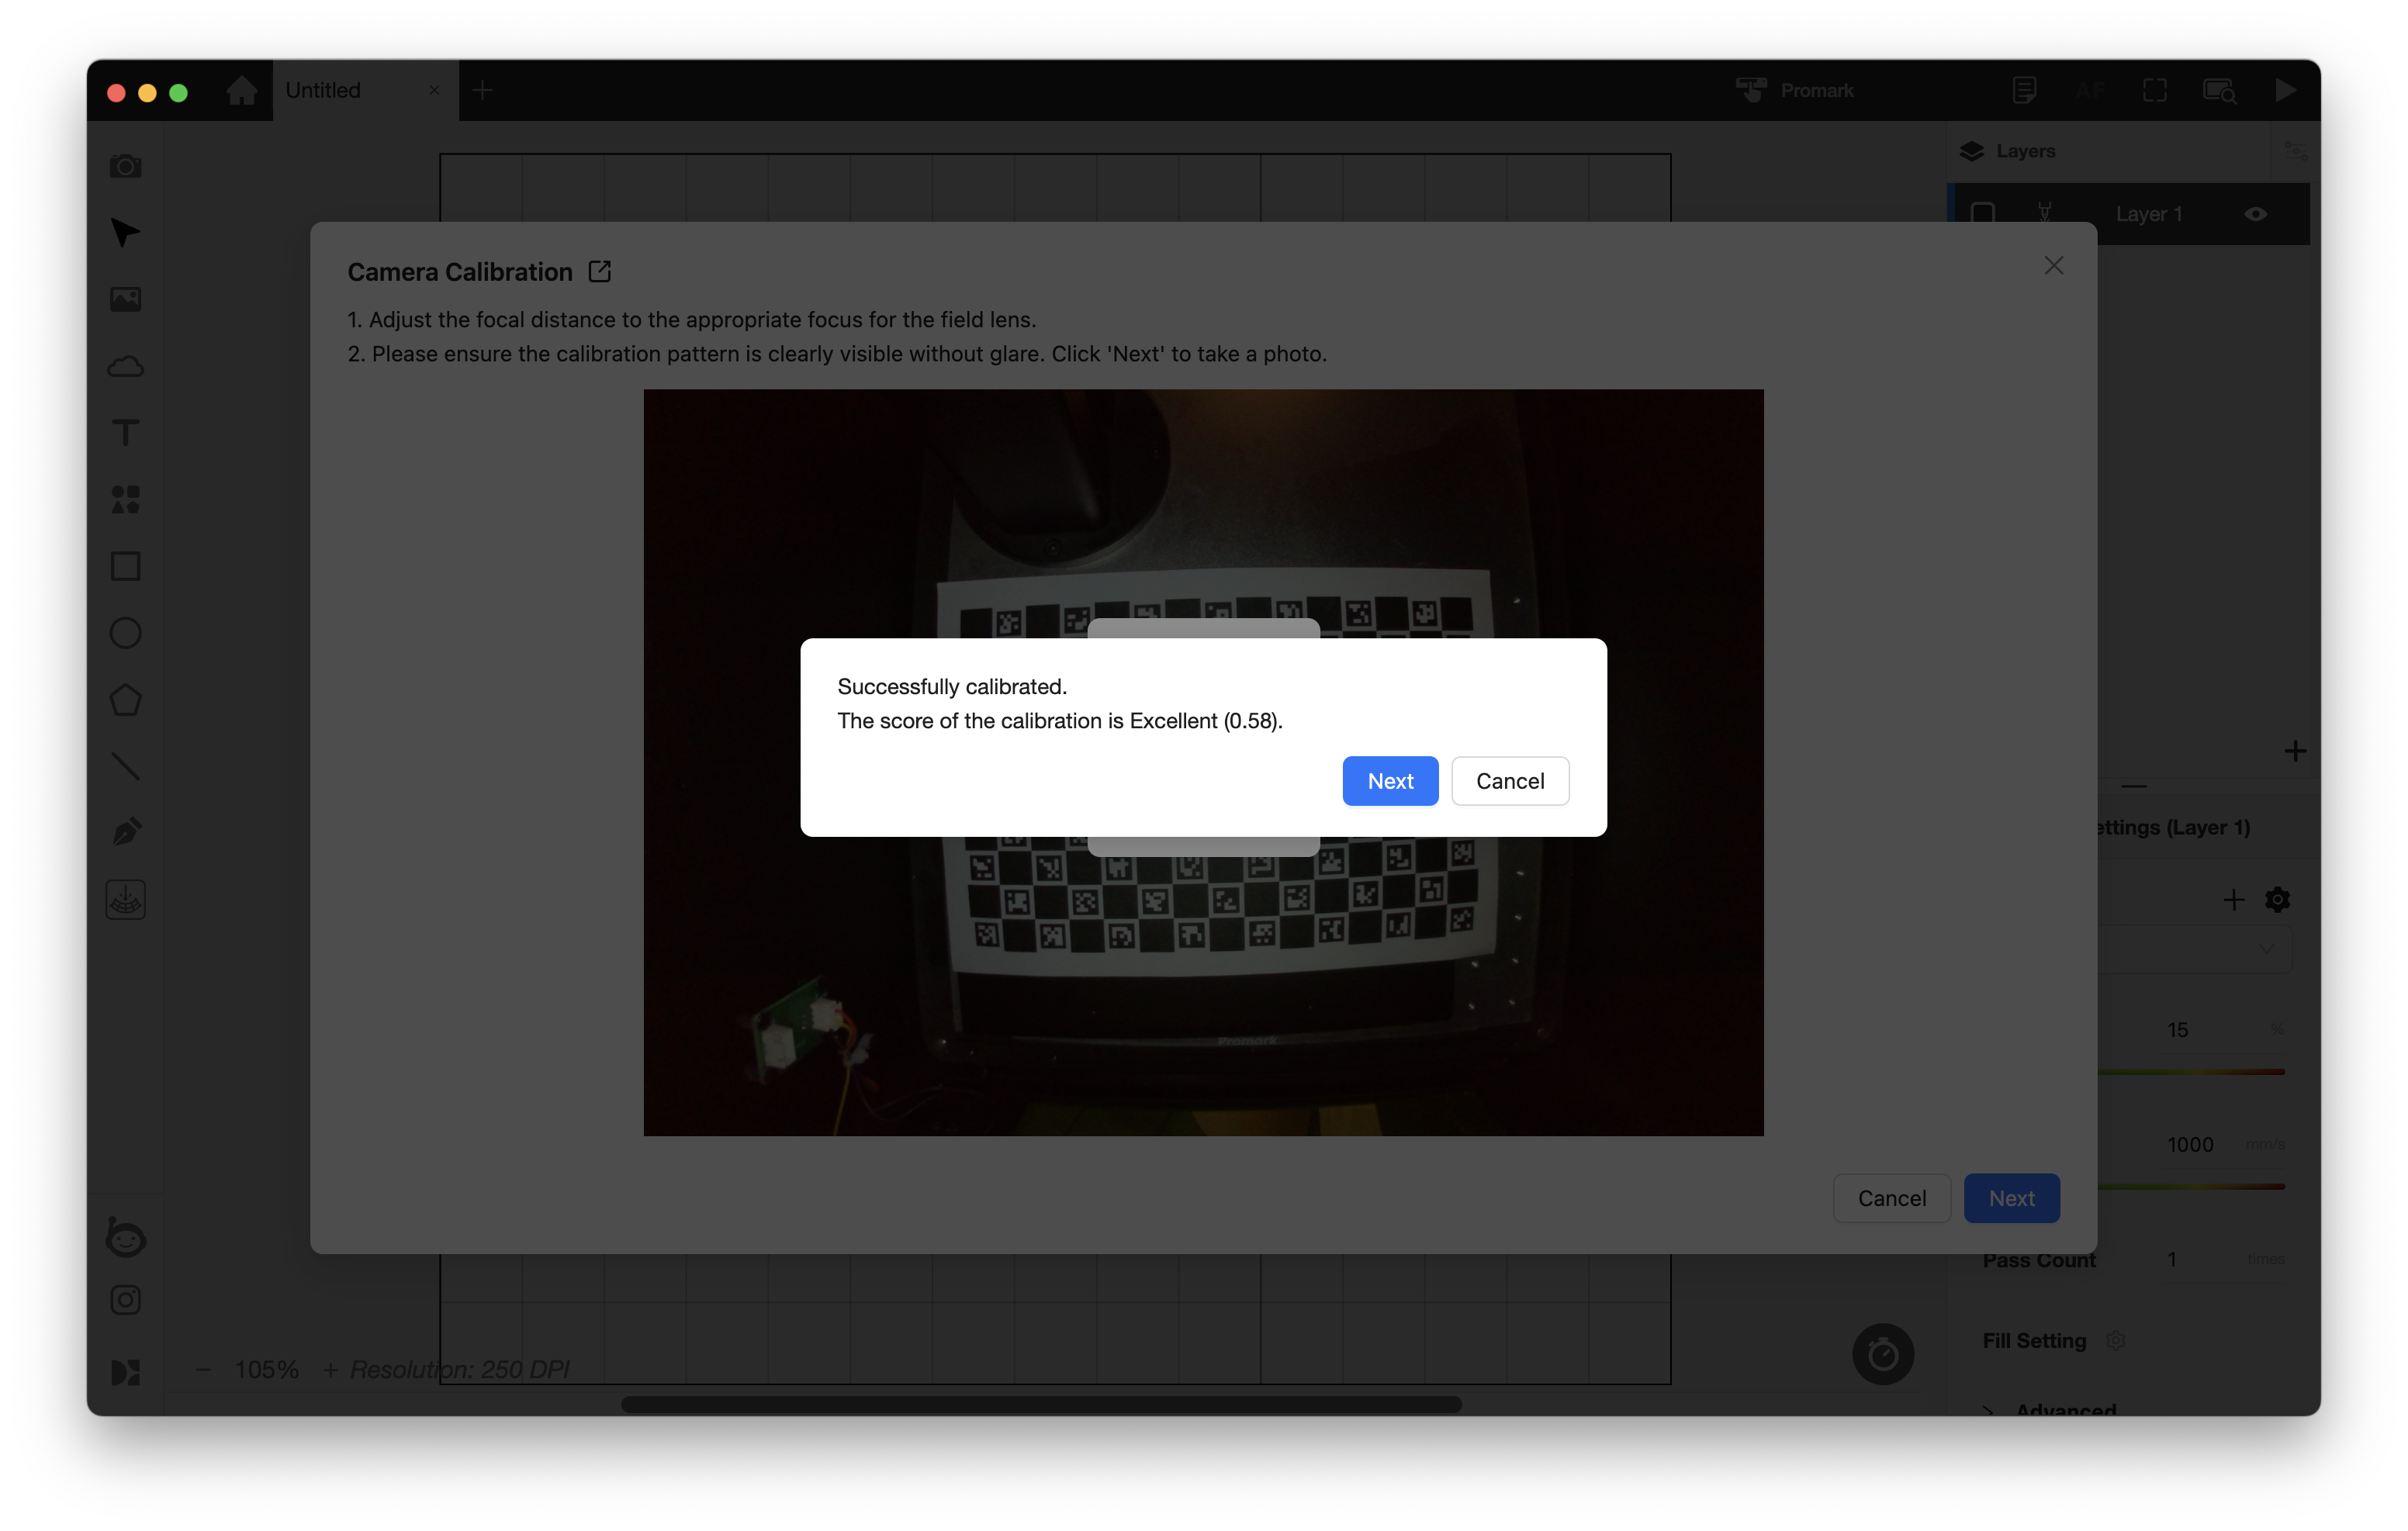2408x1531 pixels.
Task: Click the plus icon beside the gear
Action: point(2233,900)
